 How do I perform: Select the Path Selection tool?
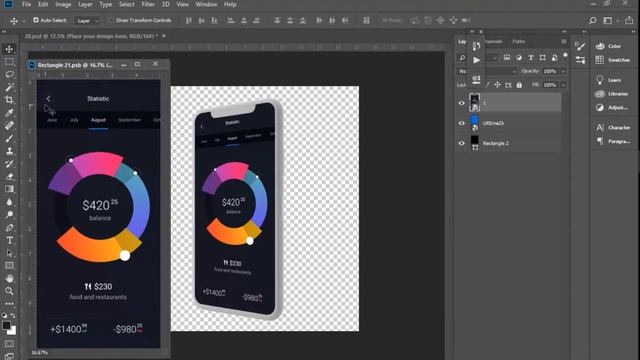pos(9,253)
